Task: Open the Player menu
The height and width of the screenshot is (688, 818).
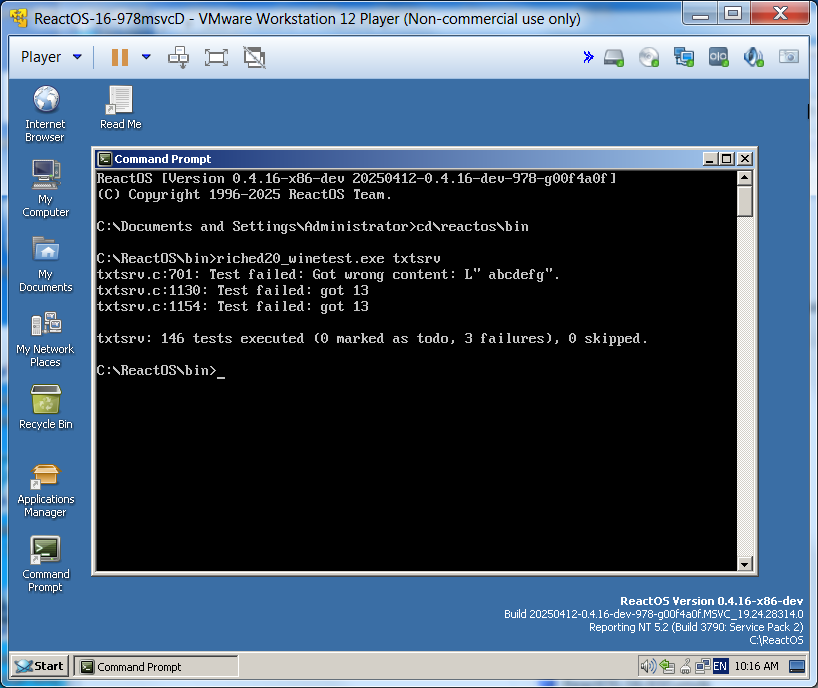Action: point(51,57)
